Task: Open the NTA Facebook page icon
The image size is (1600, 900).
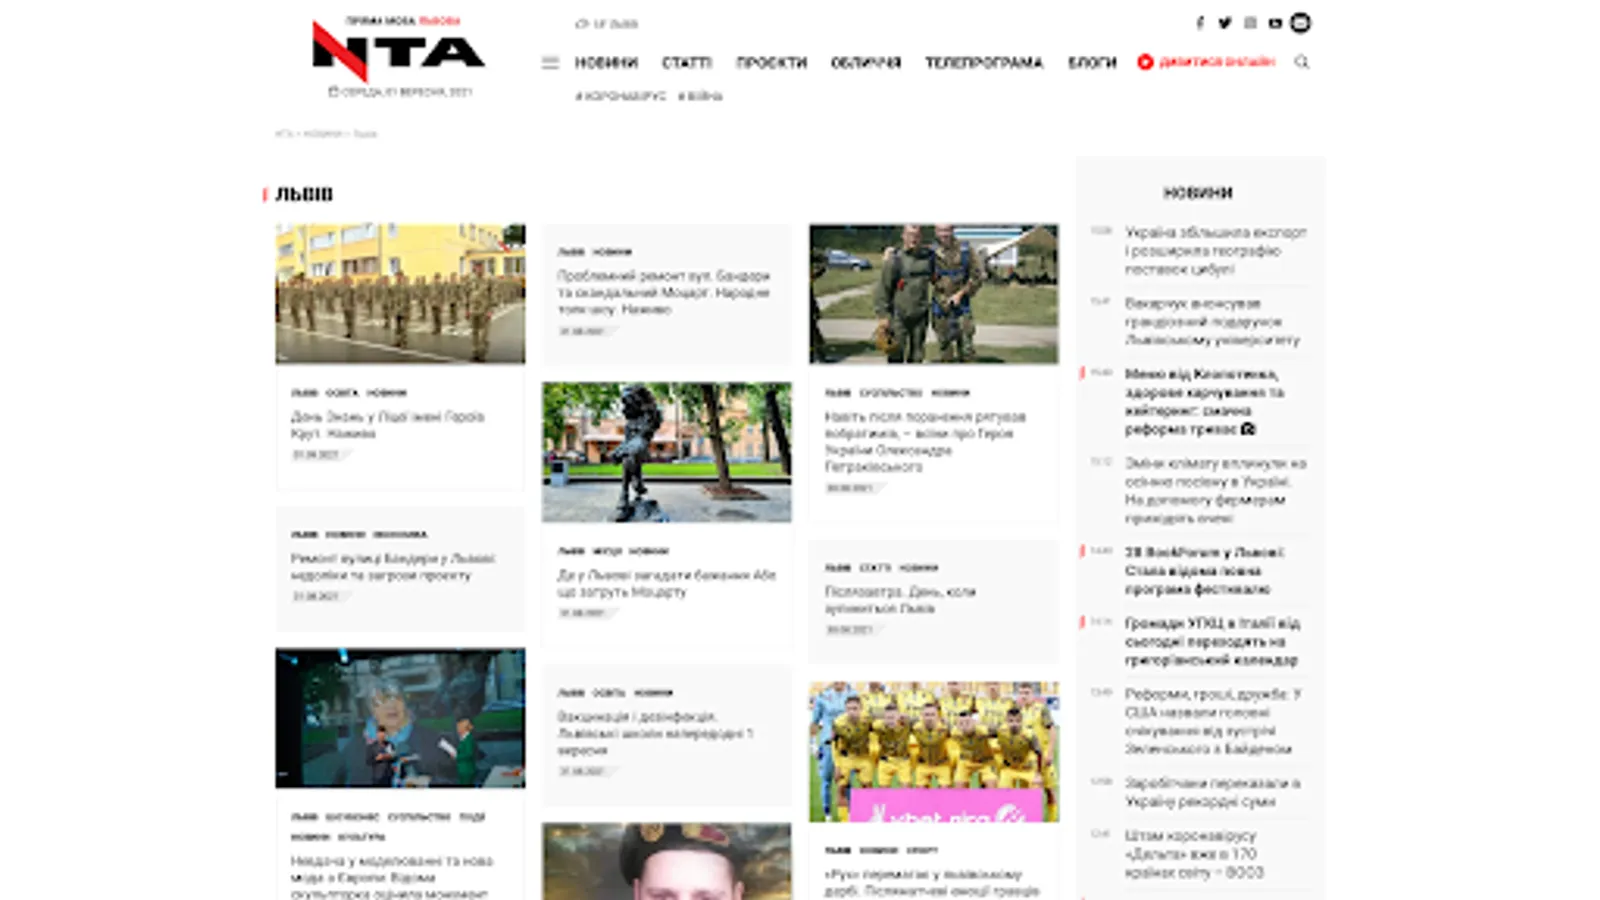Action: coord(1200,23)
